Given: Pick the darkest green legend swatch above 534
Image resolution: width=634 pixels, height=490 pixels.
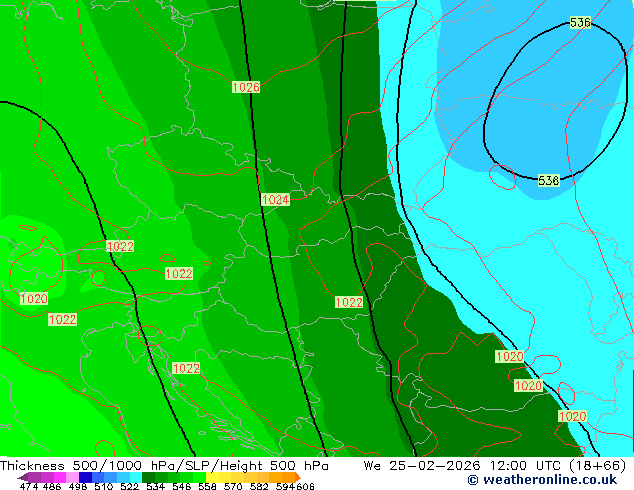Looking at the screenshot, I should pos(148,477).
